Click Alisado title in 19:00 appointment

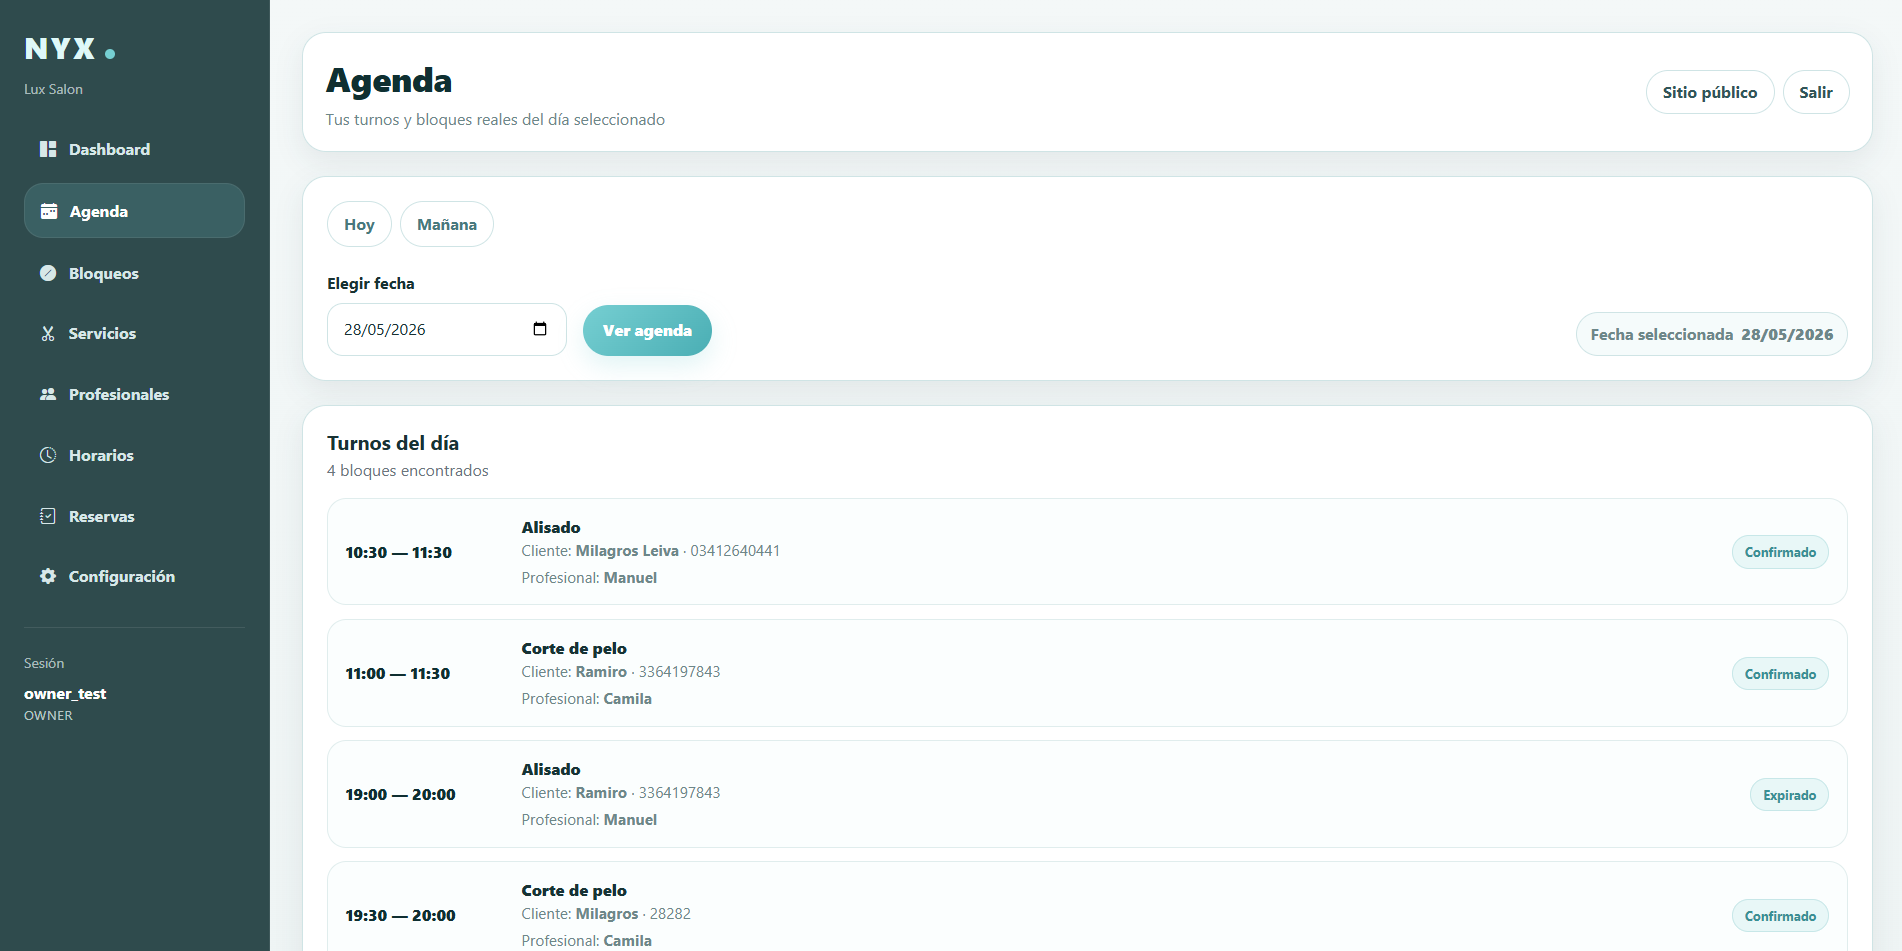pos(551,769)
